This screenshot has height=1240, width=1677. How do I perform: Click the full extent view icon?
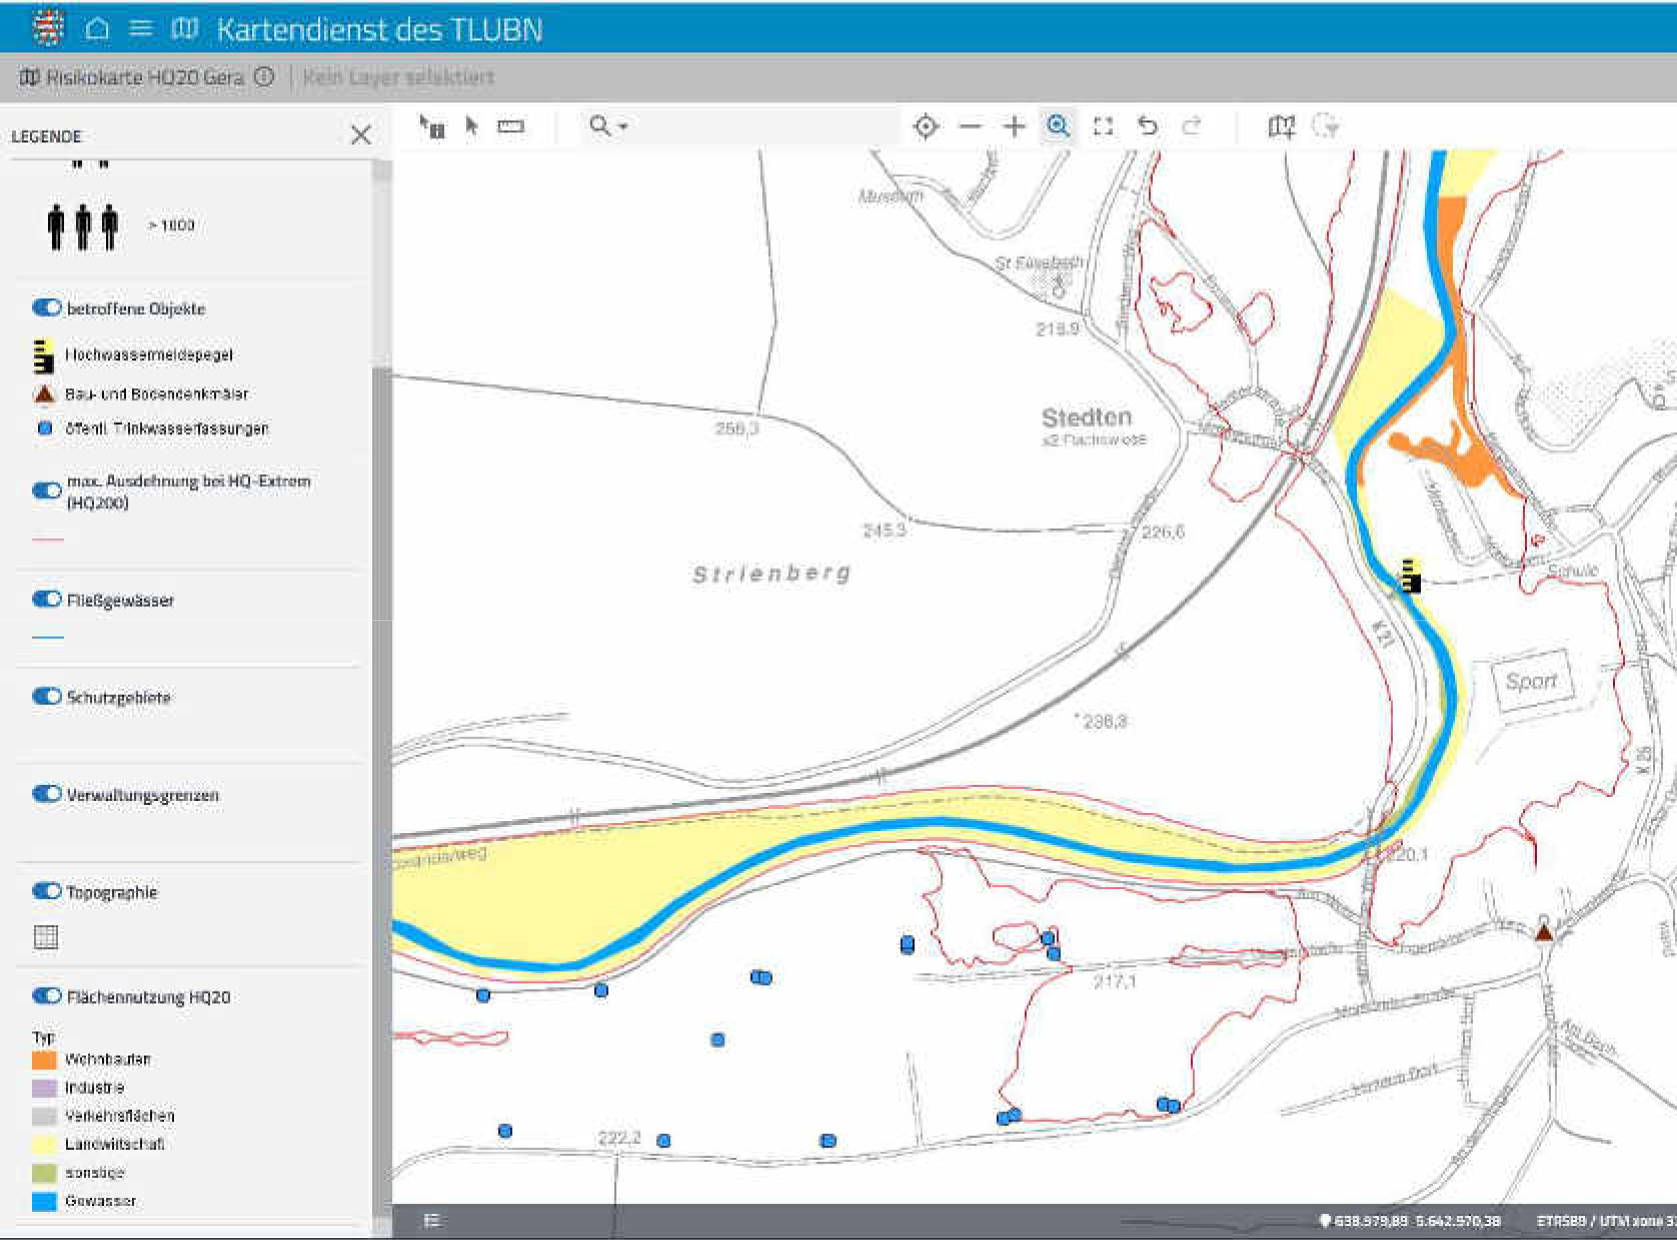[1103, 127]
